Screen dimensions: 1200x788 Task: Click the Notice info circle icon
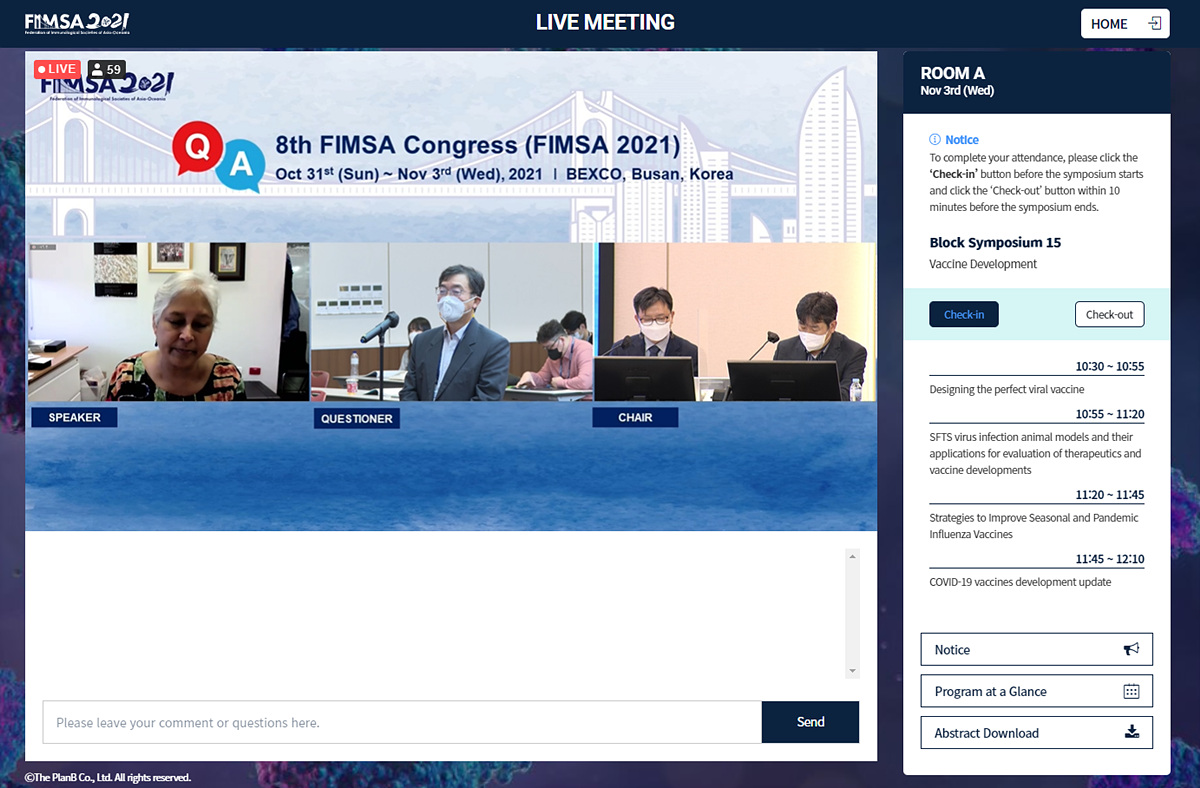point(935,140)
